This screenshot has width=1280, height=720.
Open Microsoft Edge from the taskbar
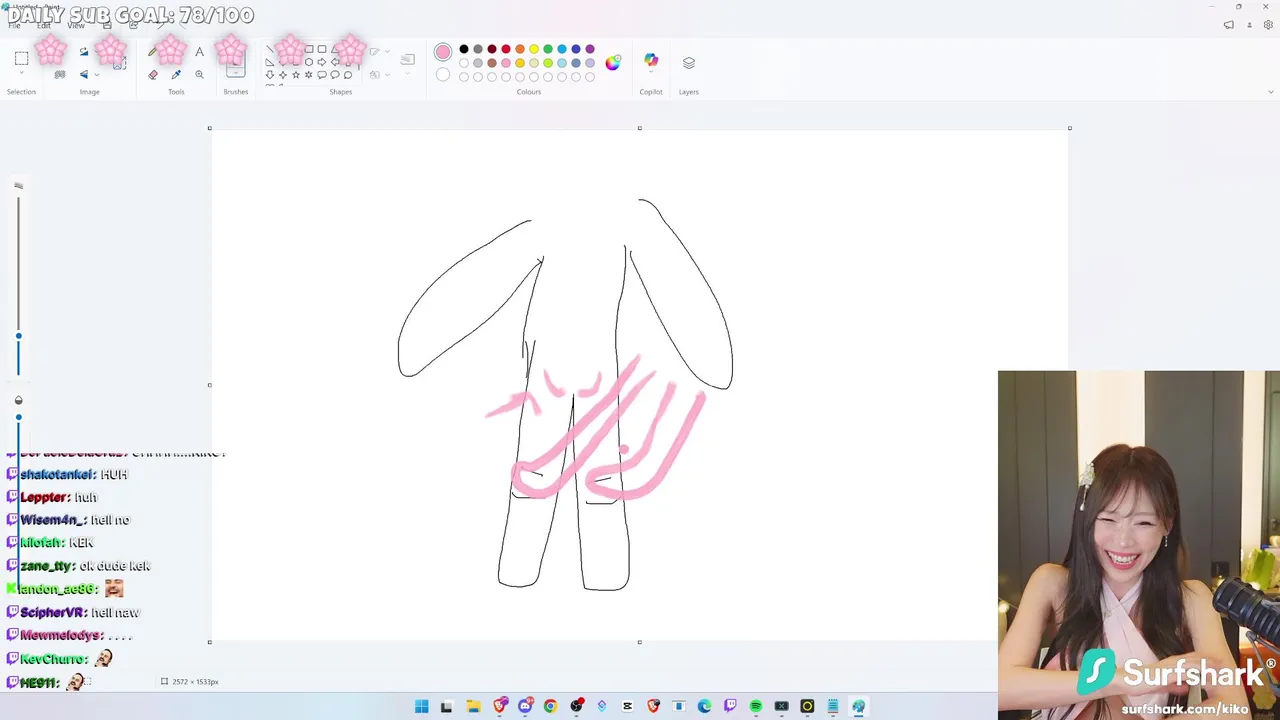tap(704, 706)
